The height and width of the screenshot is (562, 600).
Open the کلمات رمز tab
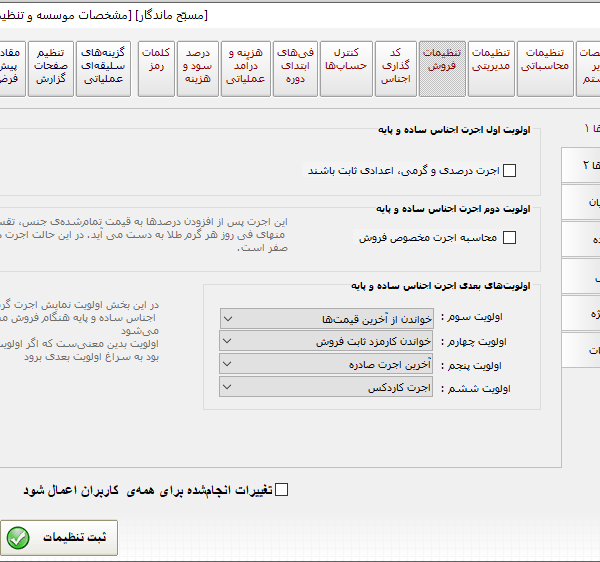[156, 68]
